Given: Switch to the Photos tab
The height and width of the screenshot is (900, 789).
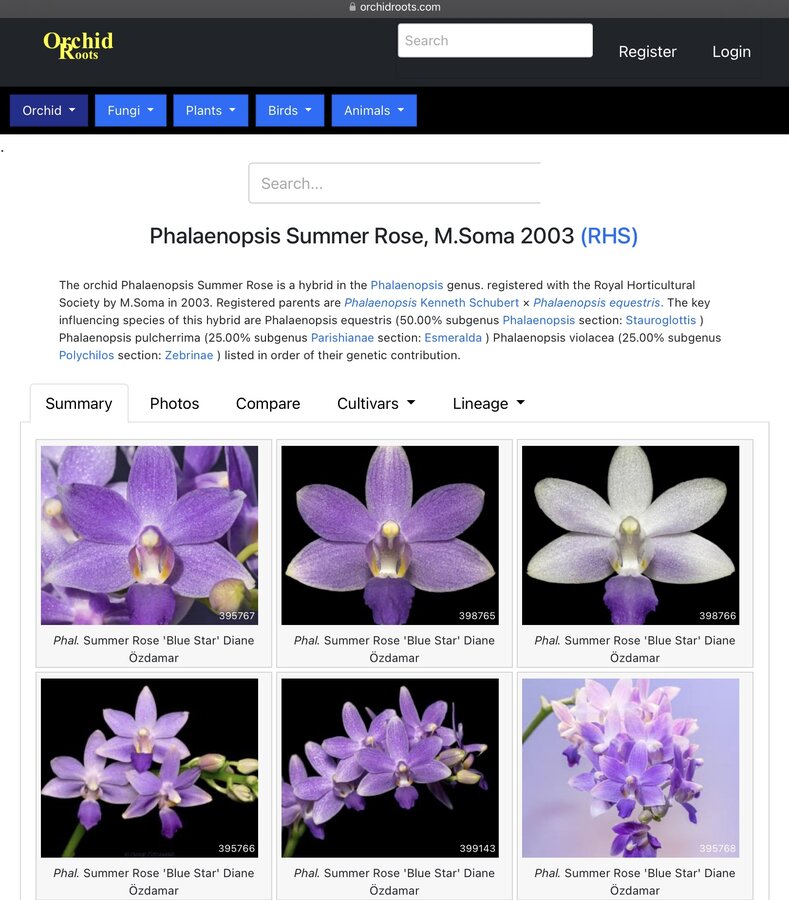Looking at the screenshot, I should (174, 403).
